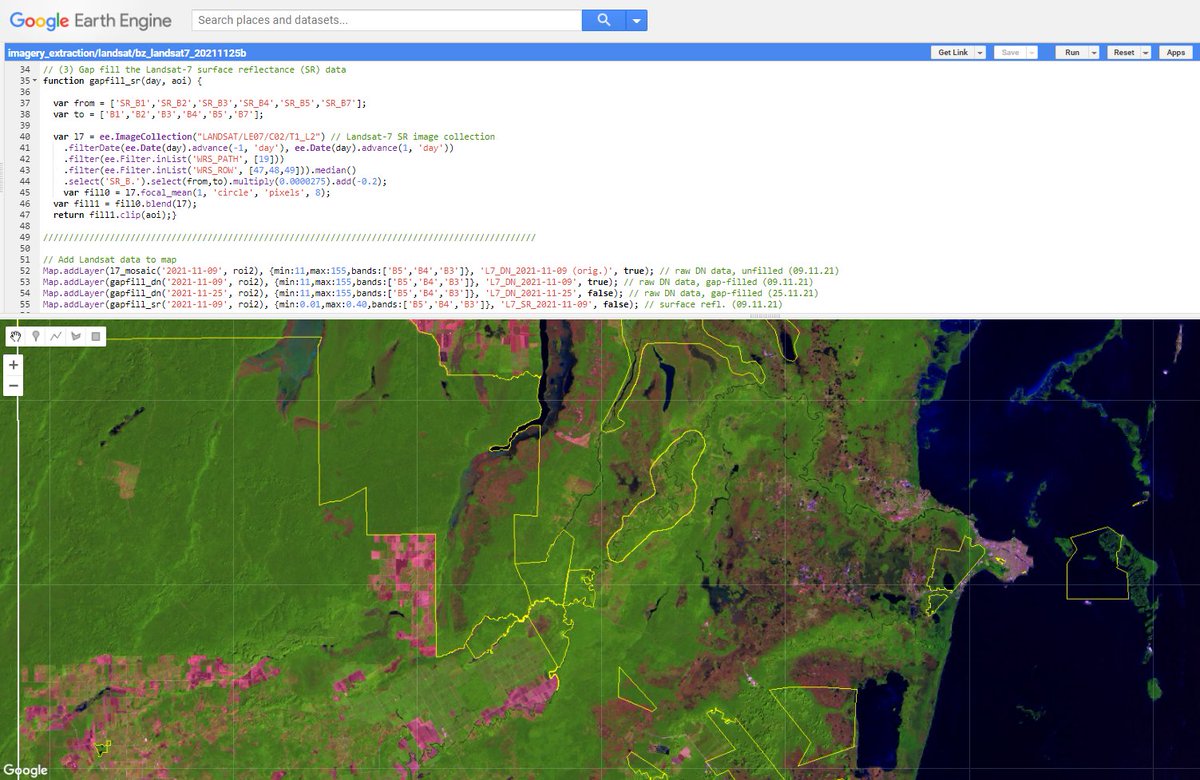Image resolution: width=1200 pixels, height=780 pixels.
Task: Click line number 52 in gutter
Action: click(x=23, y=270)
